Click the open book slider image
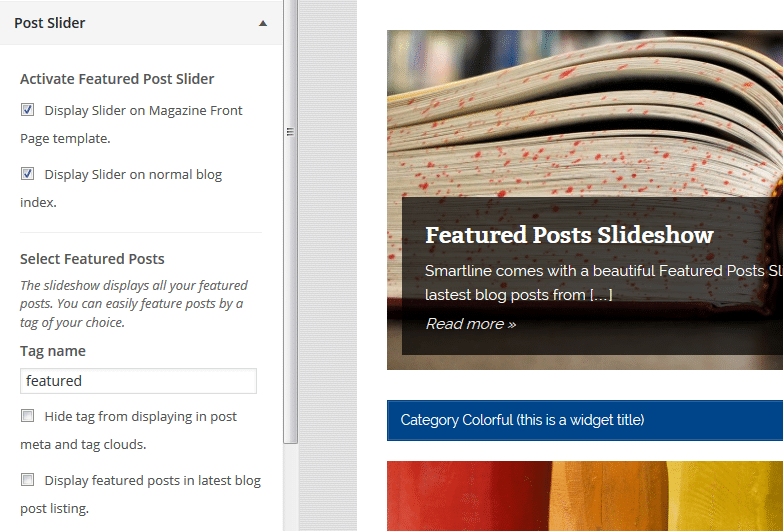 [585, 115]
